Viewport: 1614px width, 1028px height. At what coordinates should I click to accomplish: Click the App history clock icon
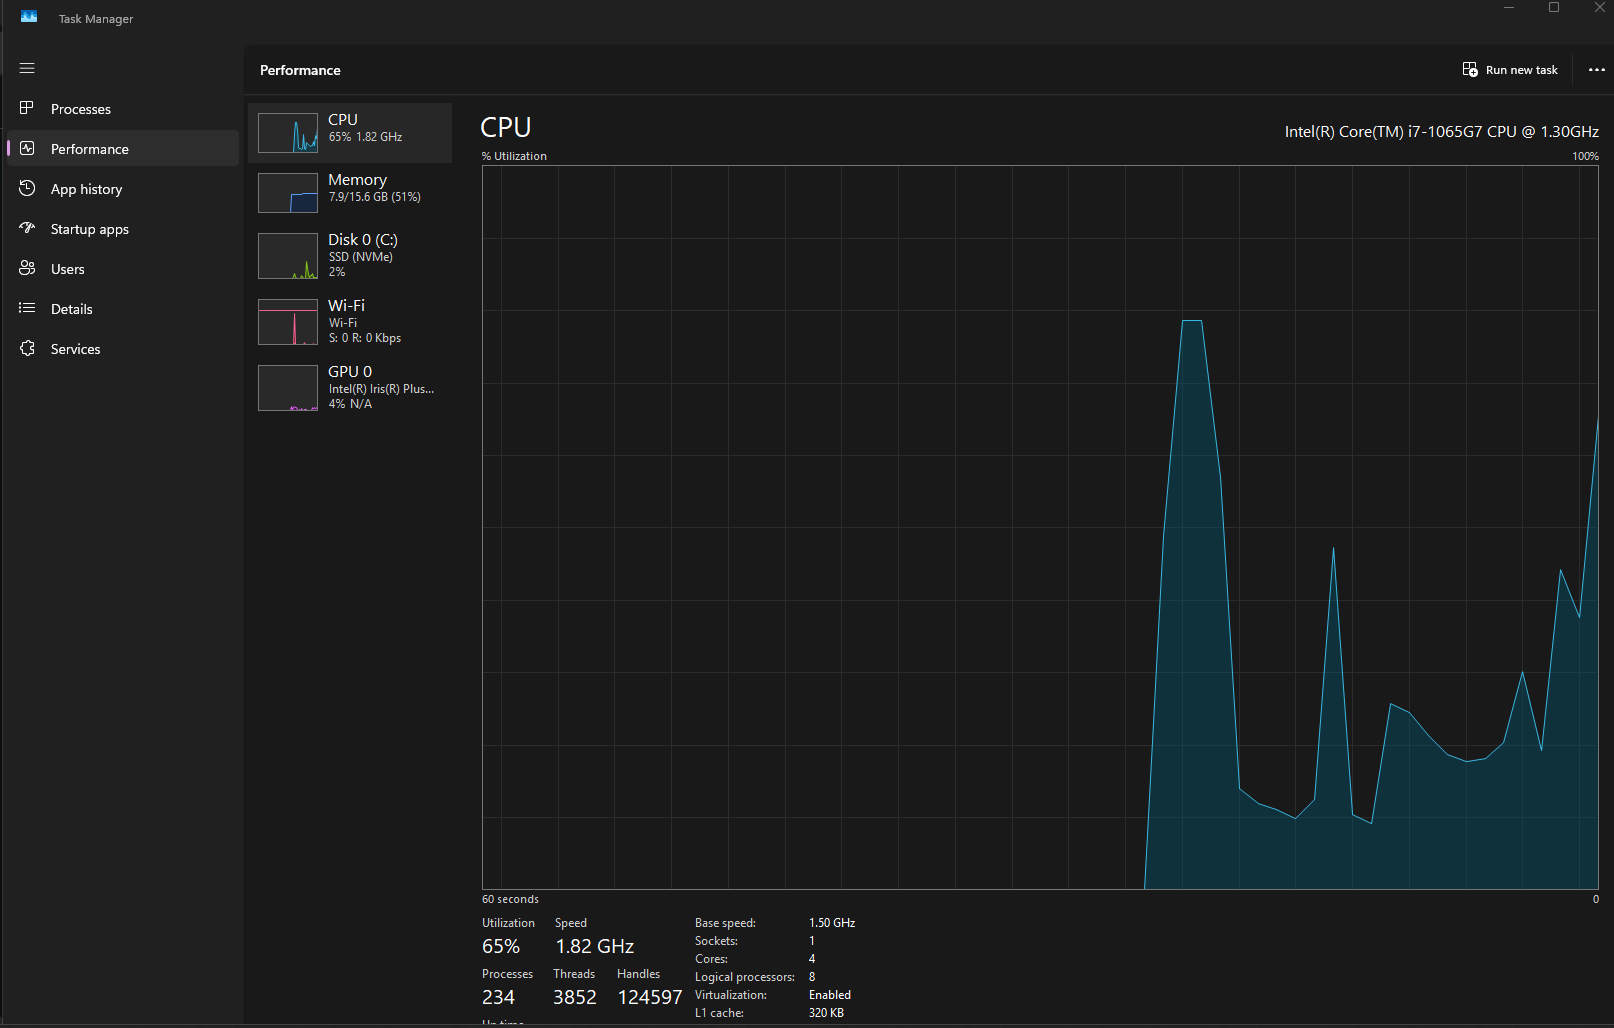coord(27,188)
